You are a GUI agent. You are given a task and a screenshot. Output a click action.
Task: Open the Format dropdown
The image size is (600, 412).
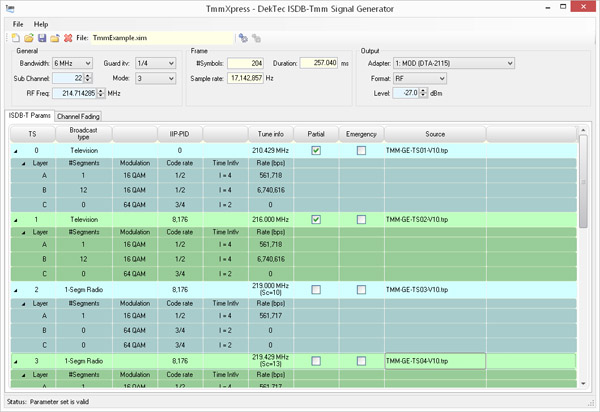(420, 78)
